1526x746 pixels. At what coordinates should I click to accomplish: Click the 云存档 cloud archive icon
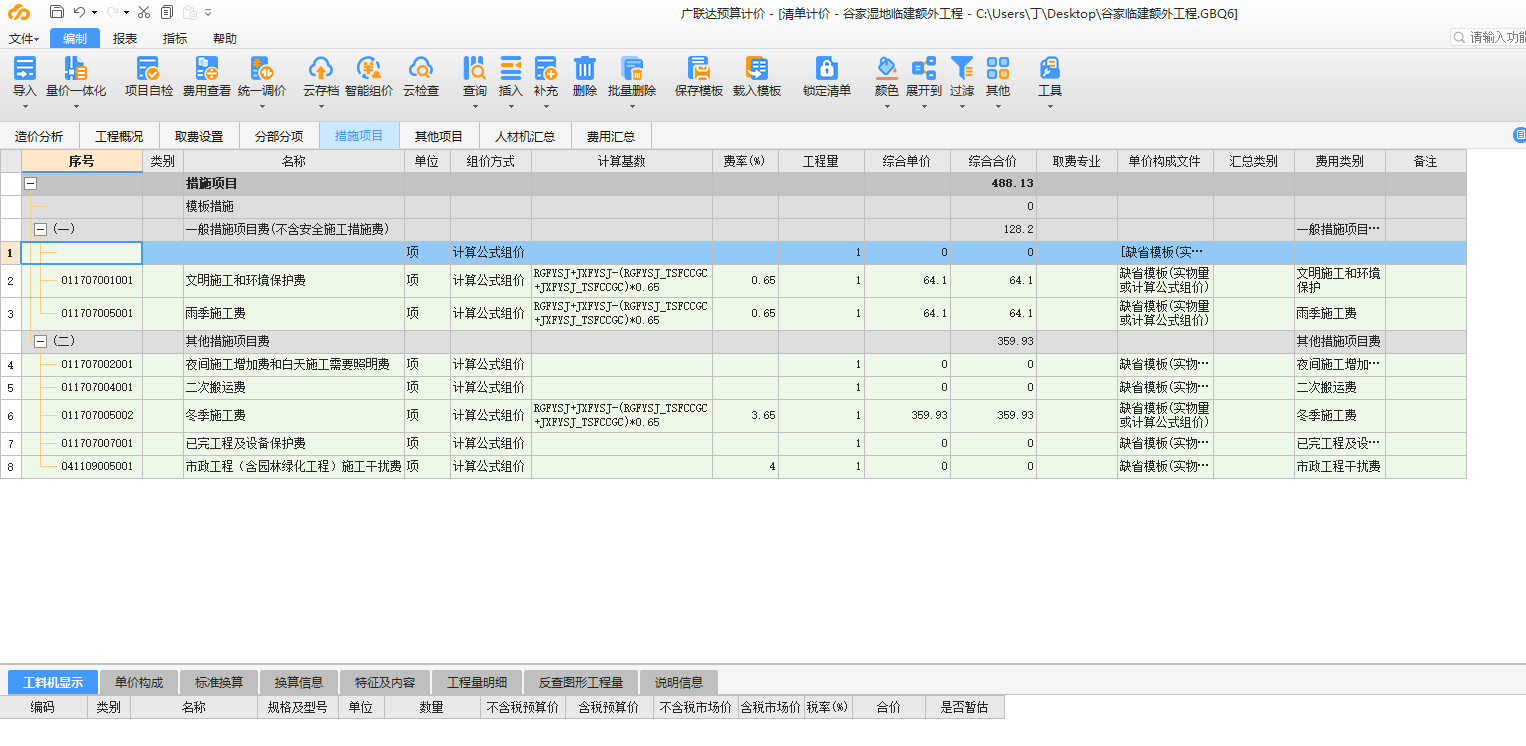(x=321, y=69)
